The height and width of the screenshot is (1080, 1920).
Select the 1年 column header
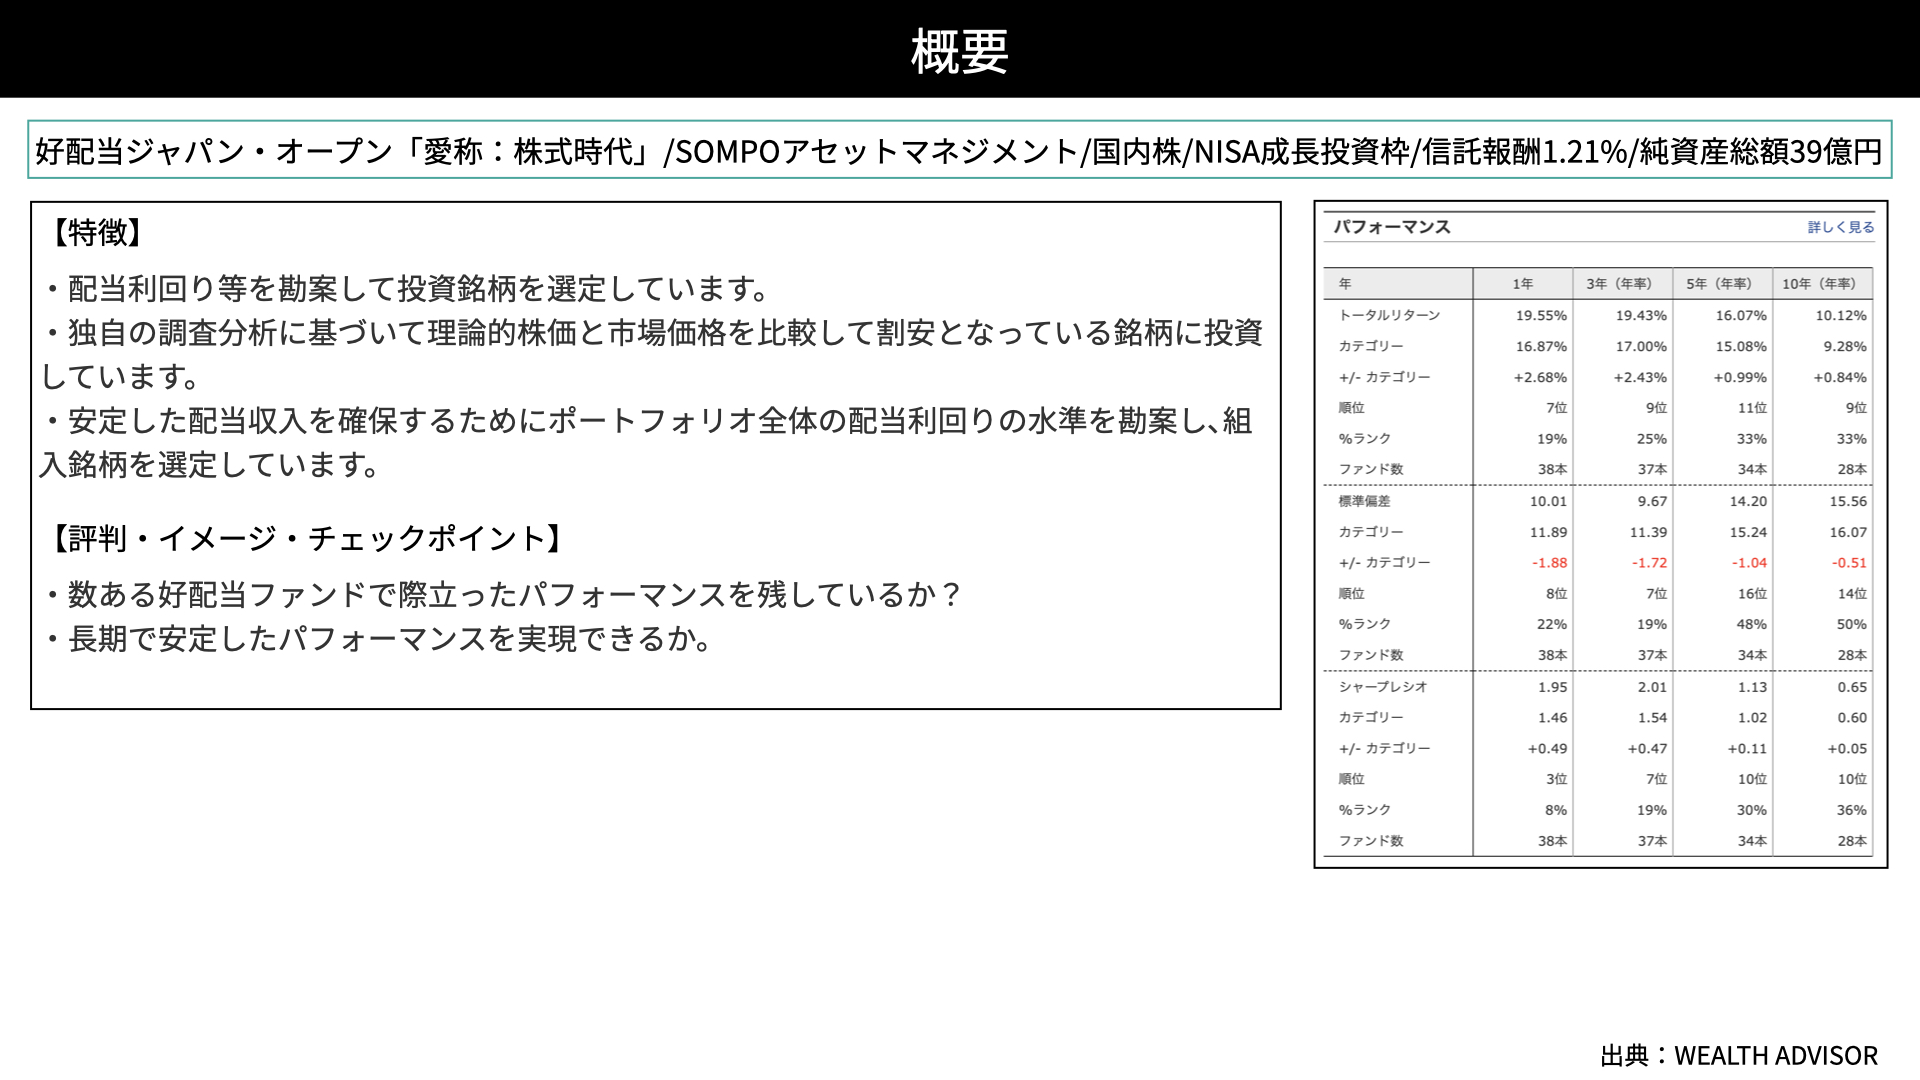(x=1522, y=284)
